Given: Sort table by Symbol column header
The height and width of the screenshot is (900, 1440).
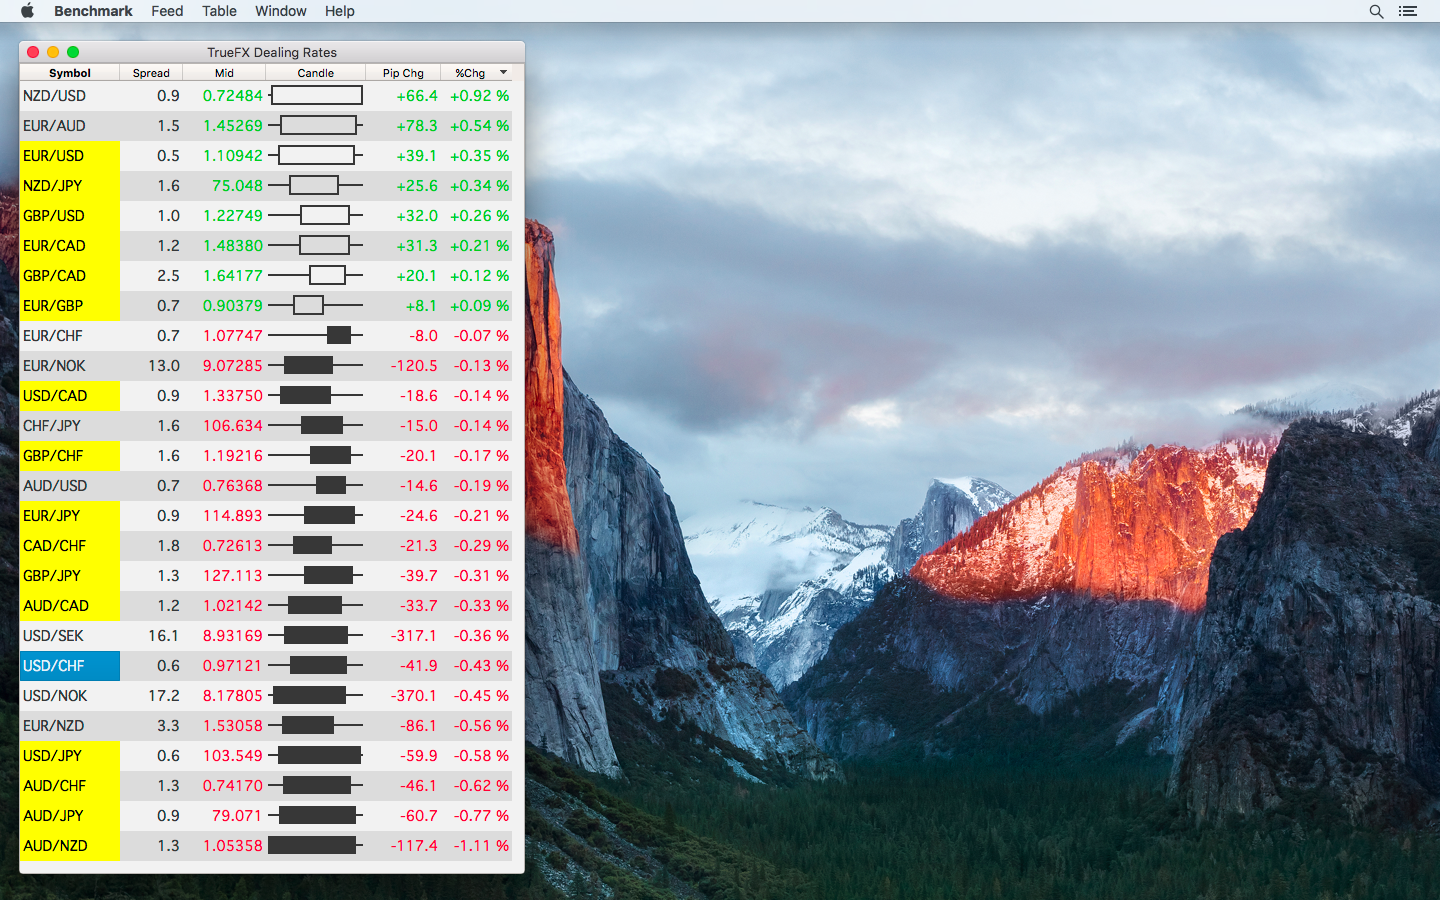Looking at the screenshot, I should 70,73.
